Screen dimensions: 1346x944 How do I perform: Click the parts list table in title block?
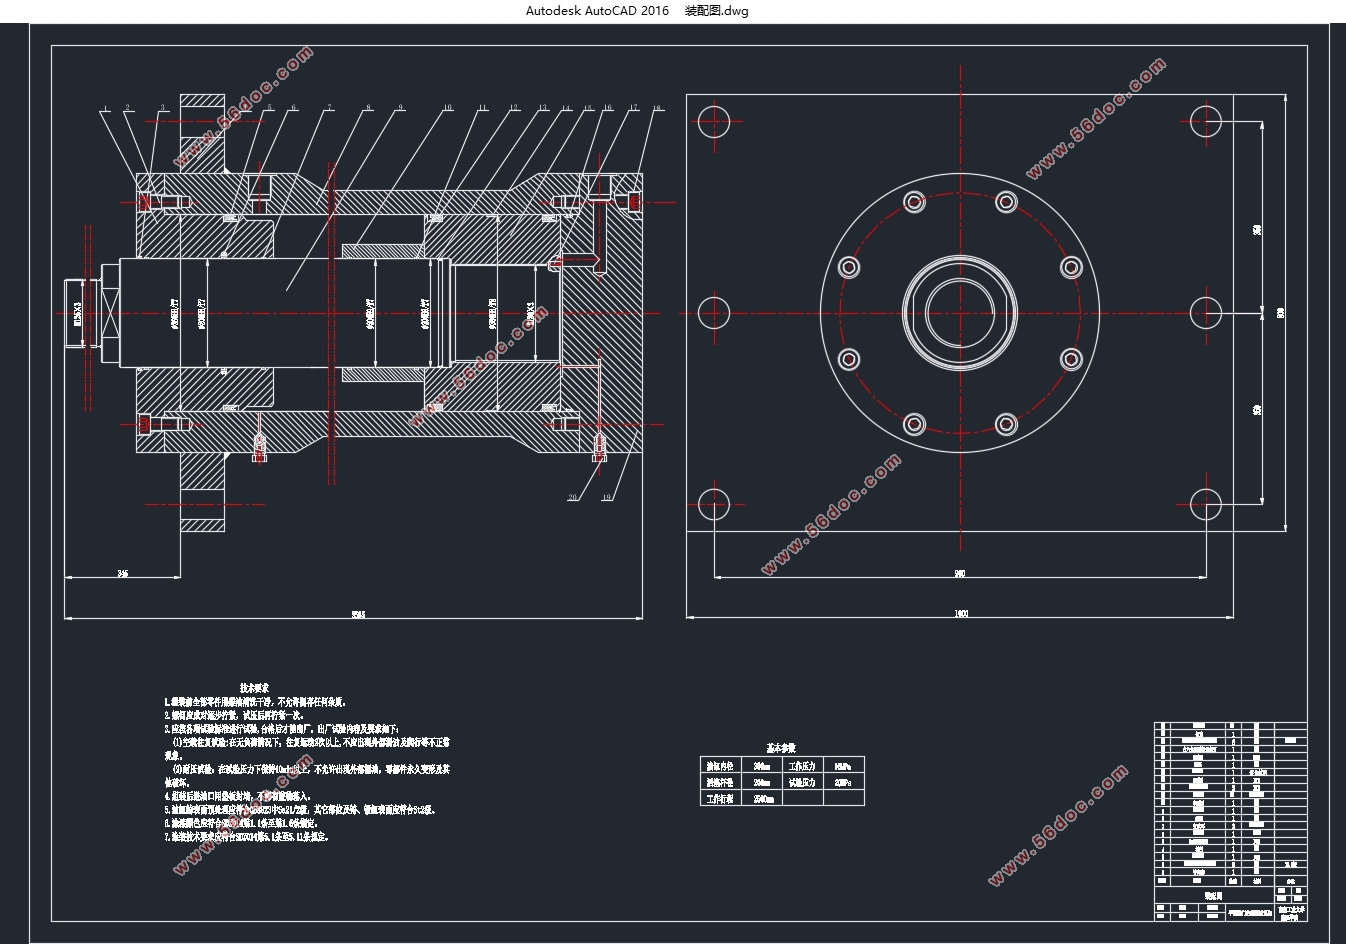(x=1230, y=803)
